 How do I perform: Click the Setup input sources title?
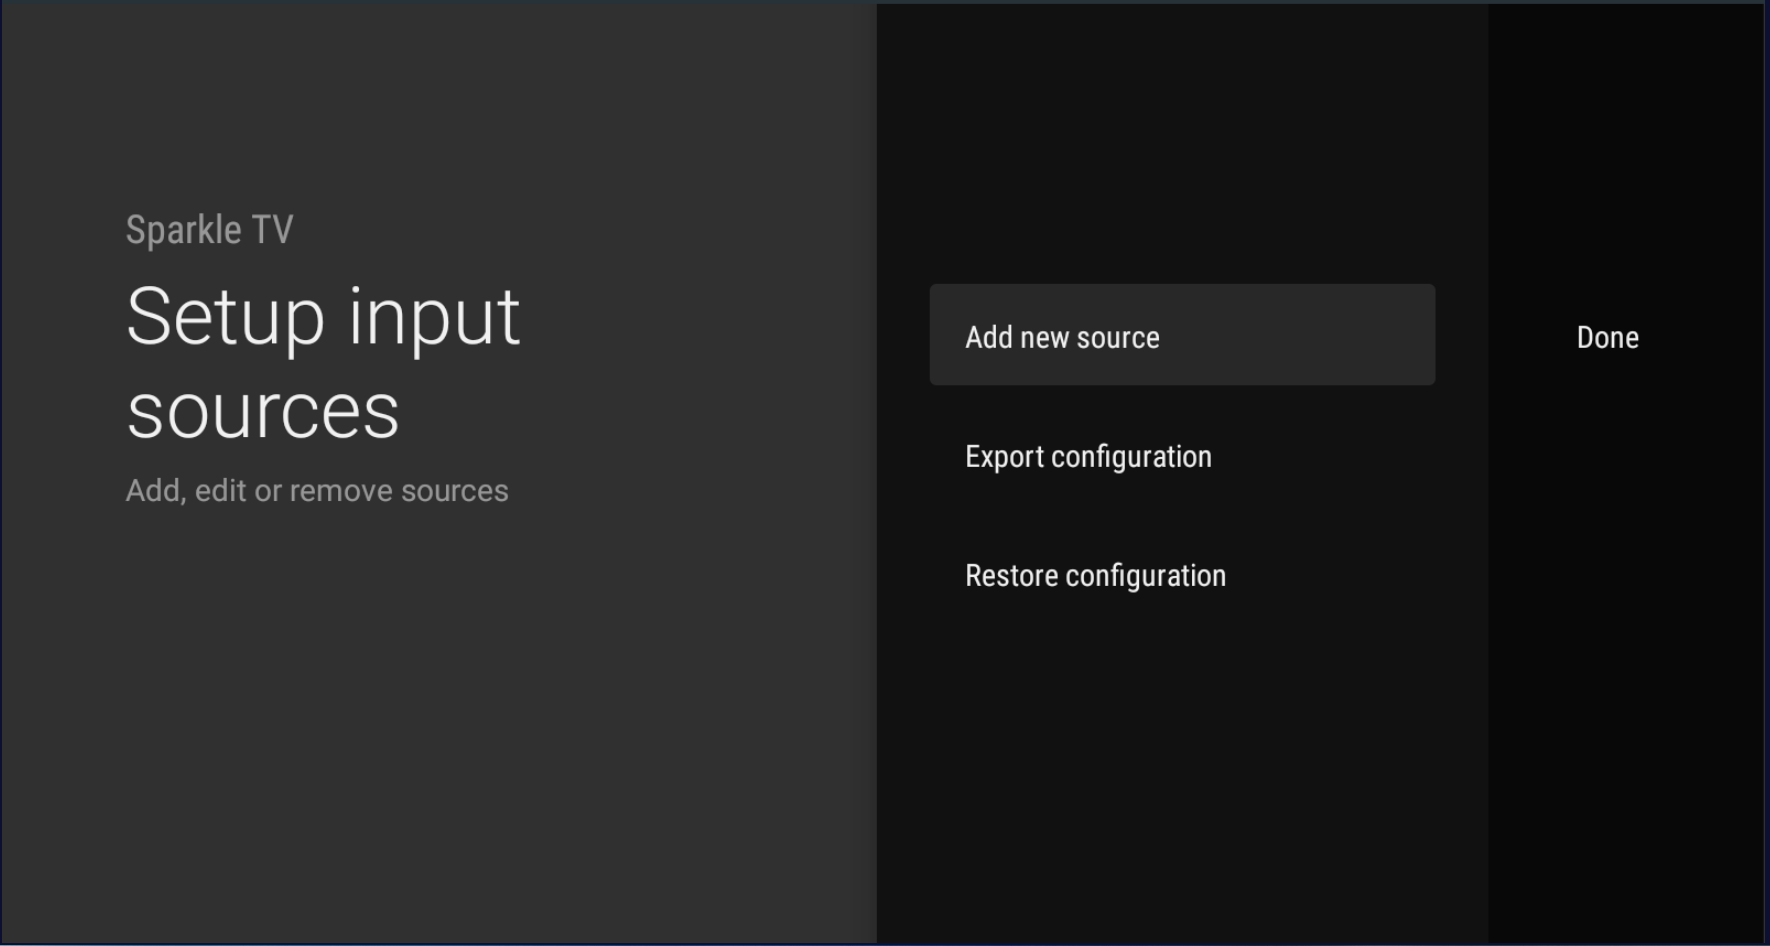(x=322, y=362)
